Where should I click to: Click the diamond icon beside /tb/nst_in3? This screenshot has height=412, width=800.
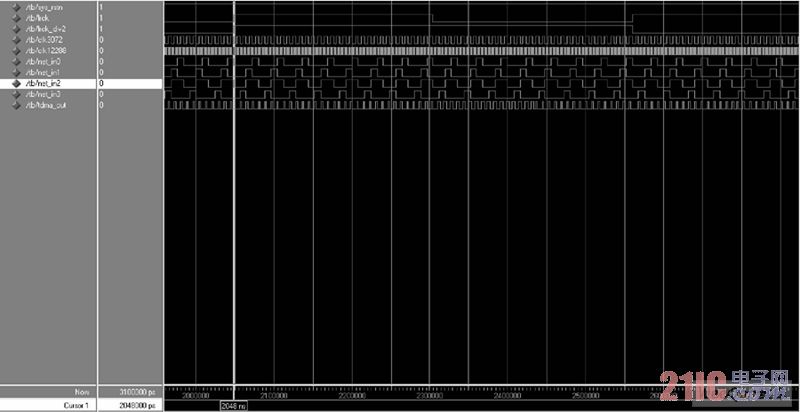pyautogui.click(x=17, y=94)
